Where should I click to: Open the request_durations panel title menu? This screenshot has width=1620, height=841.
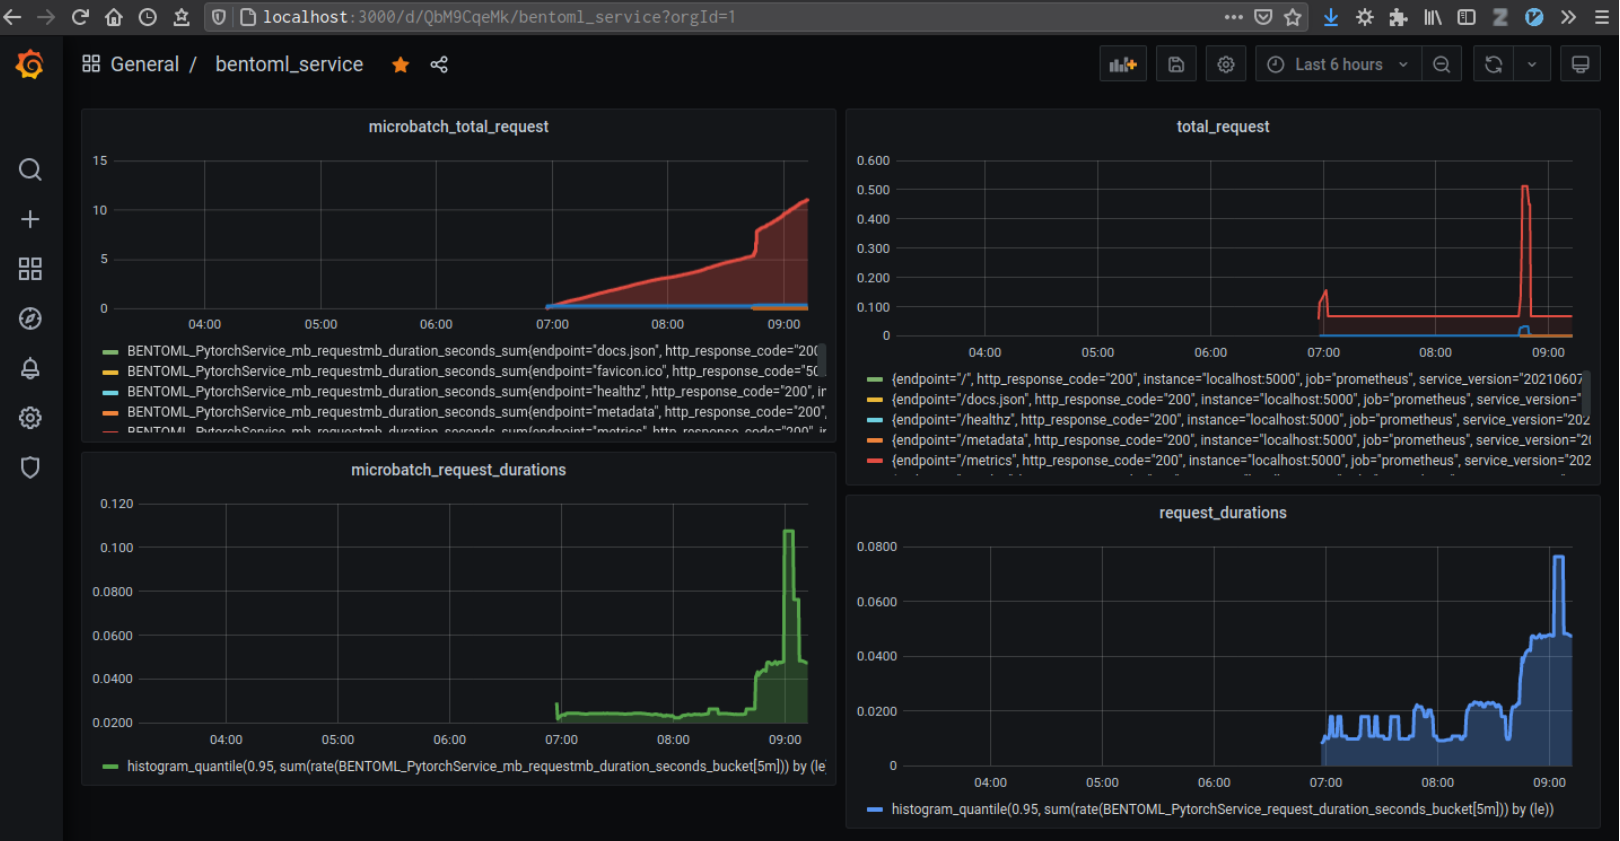click(1223, 513)
